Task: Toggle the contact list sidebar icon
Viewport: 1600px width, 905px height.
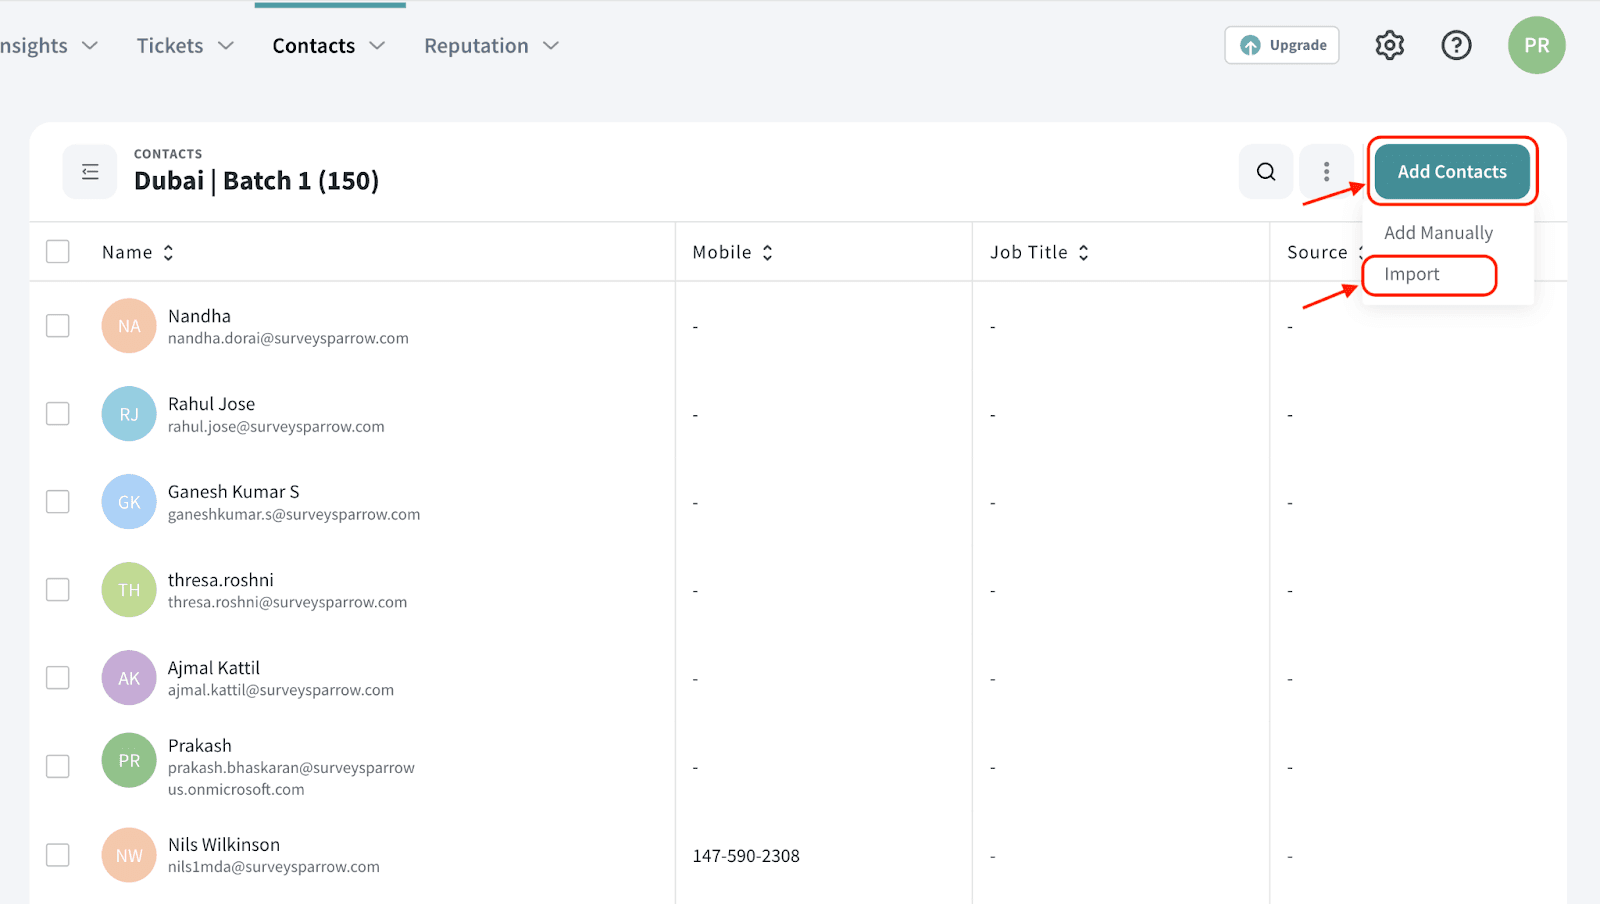Action: 90,172
